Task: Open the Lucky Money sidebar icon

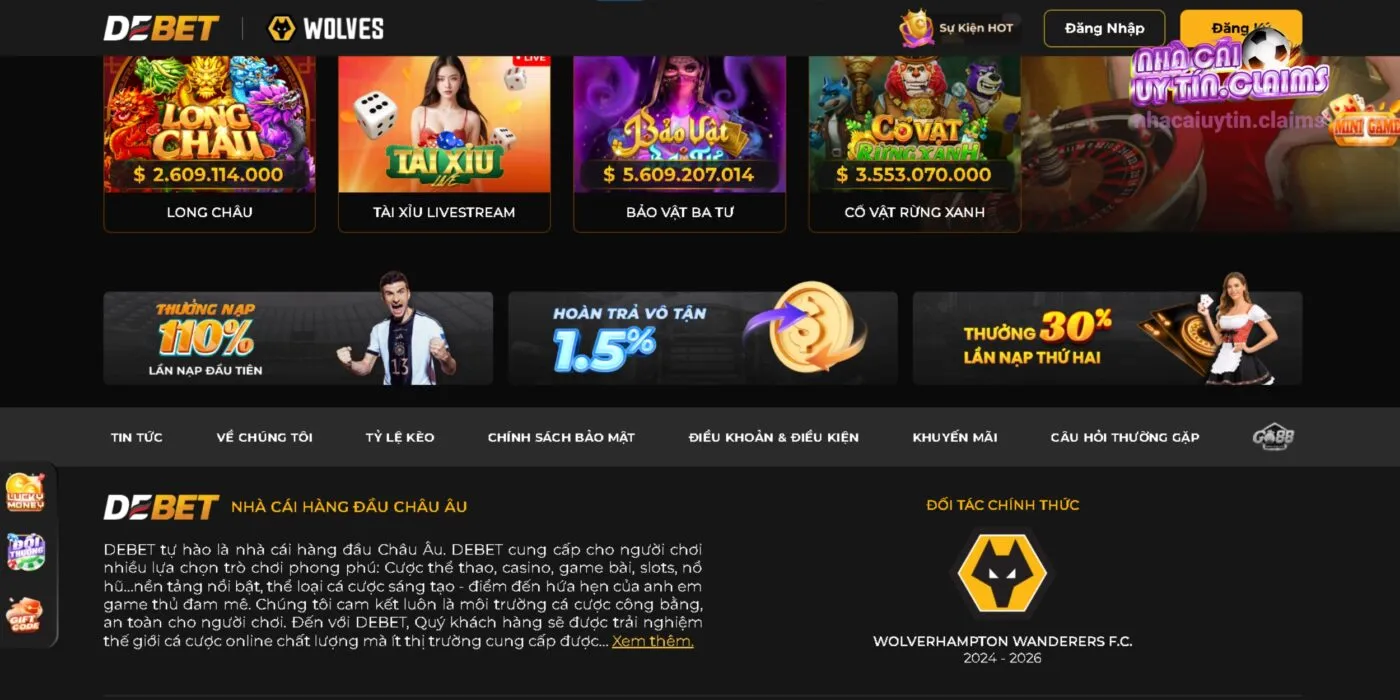Action: tap(25, 492)
